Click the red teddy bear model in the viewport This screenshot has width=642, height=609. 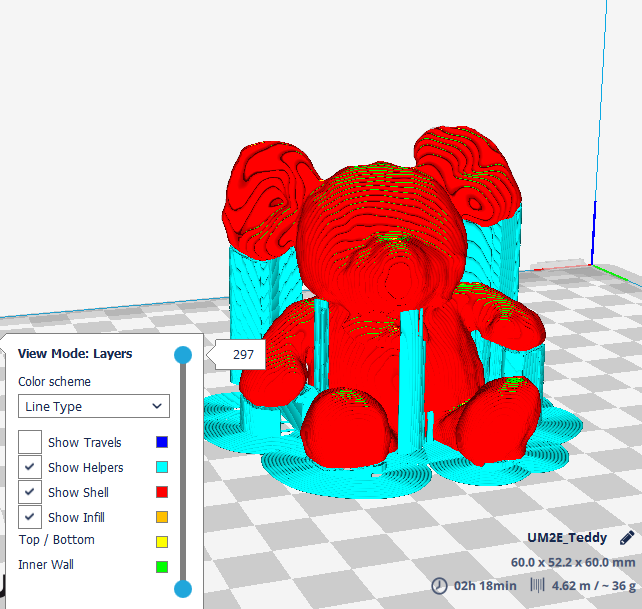[383, 295]
